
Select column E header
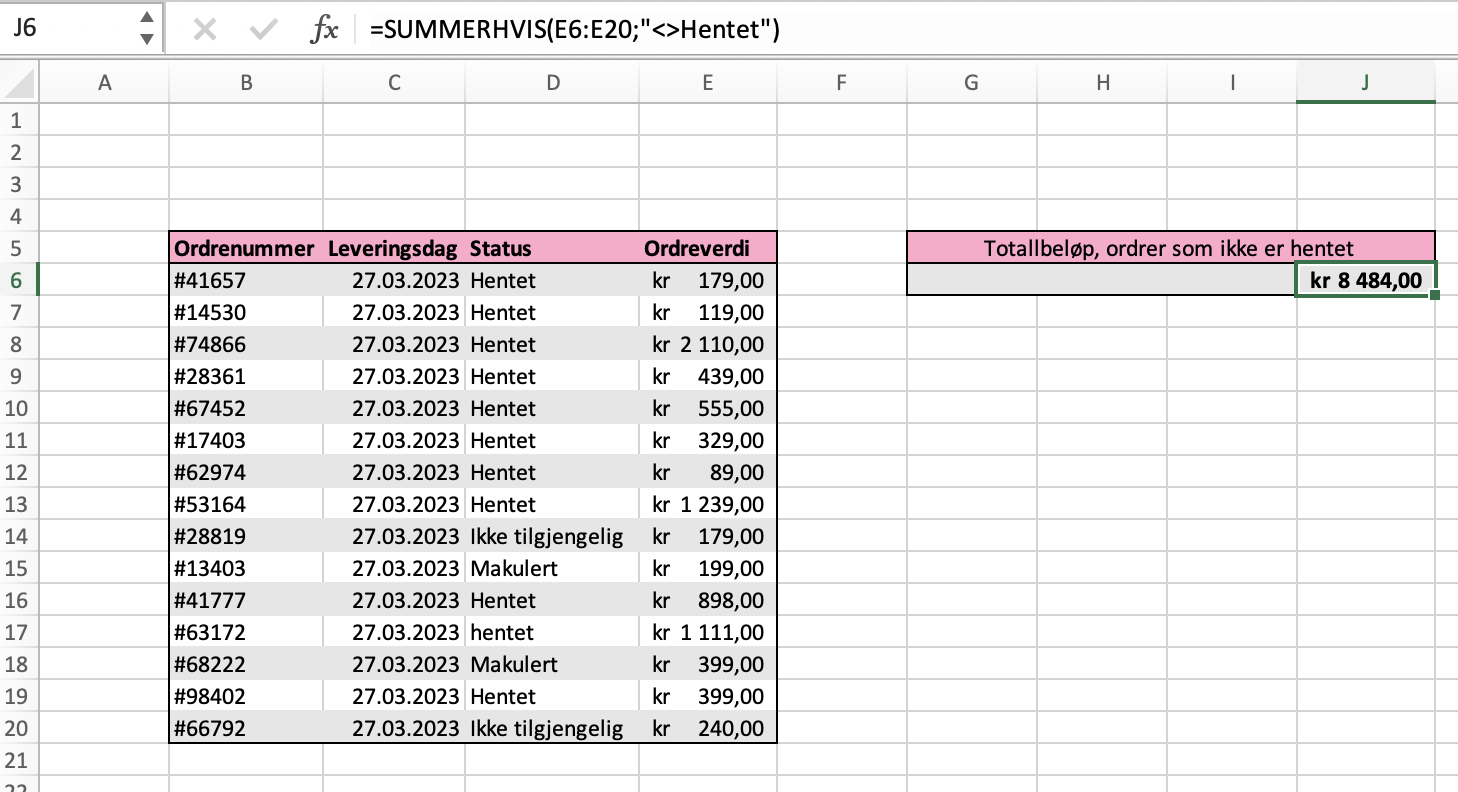coord(707,84)
